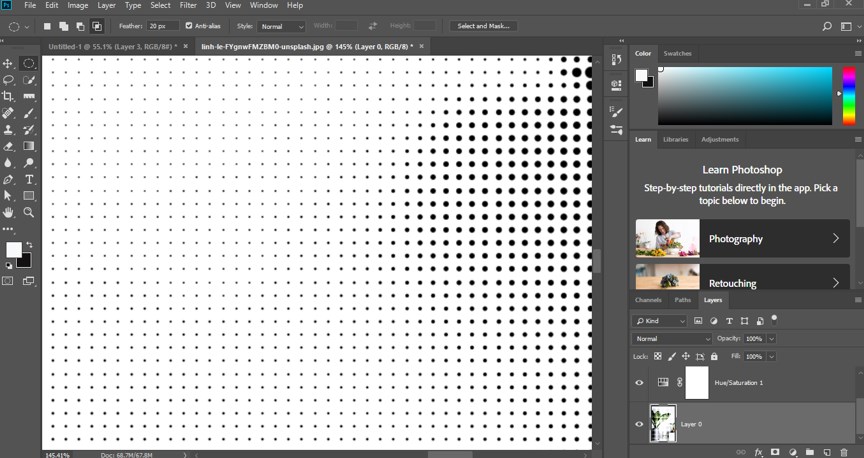Select the Lasso tool
This screenshot has width=864, height=458.
pos(8,80)
